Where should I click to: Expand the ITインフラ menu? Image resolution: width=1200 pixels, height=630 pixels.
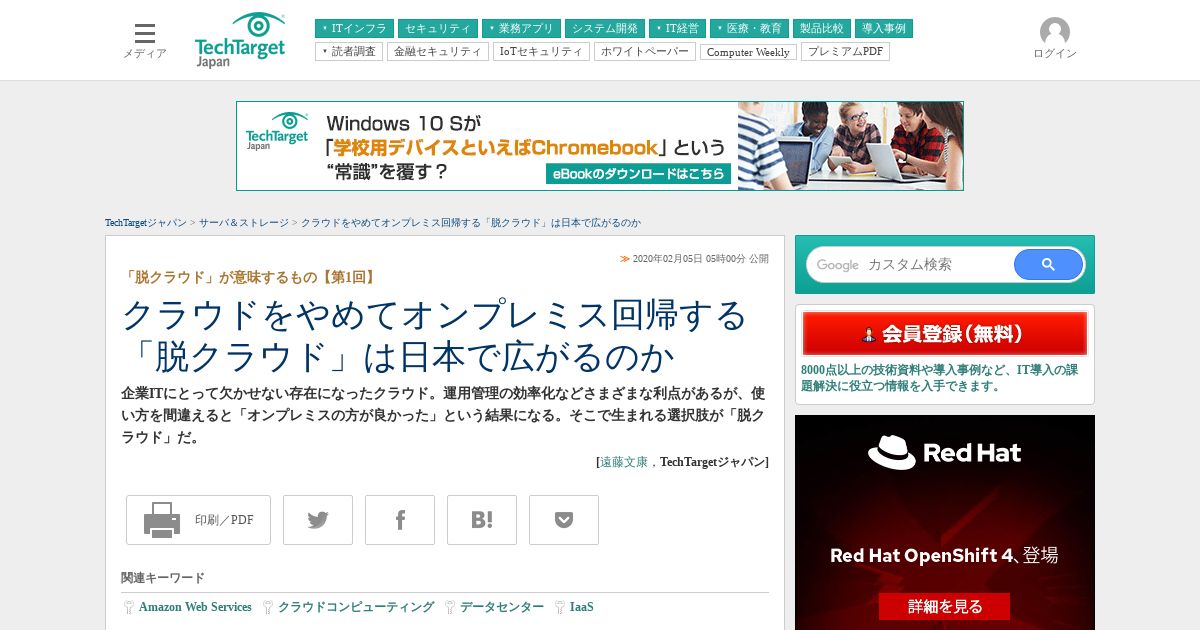click(354, 29)
